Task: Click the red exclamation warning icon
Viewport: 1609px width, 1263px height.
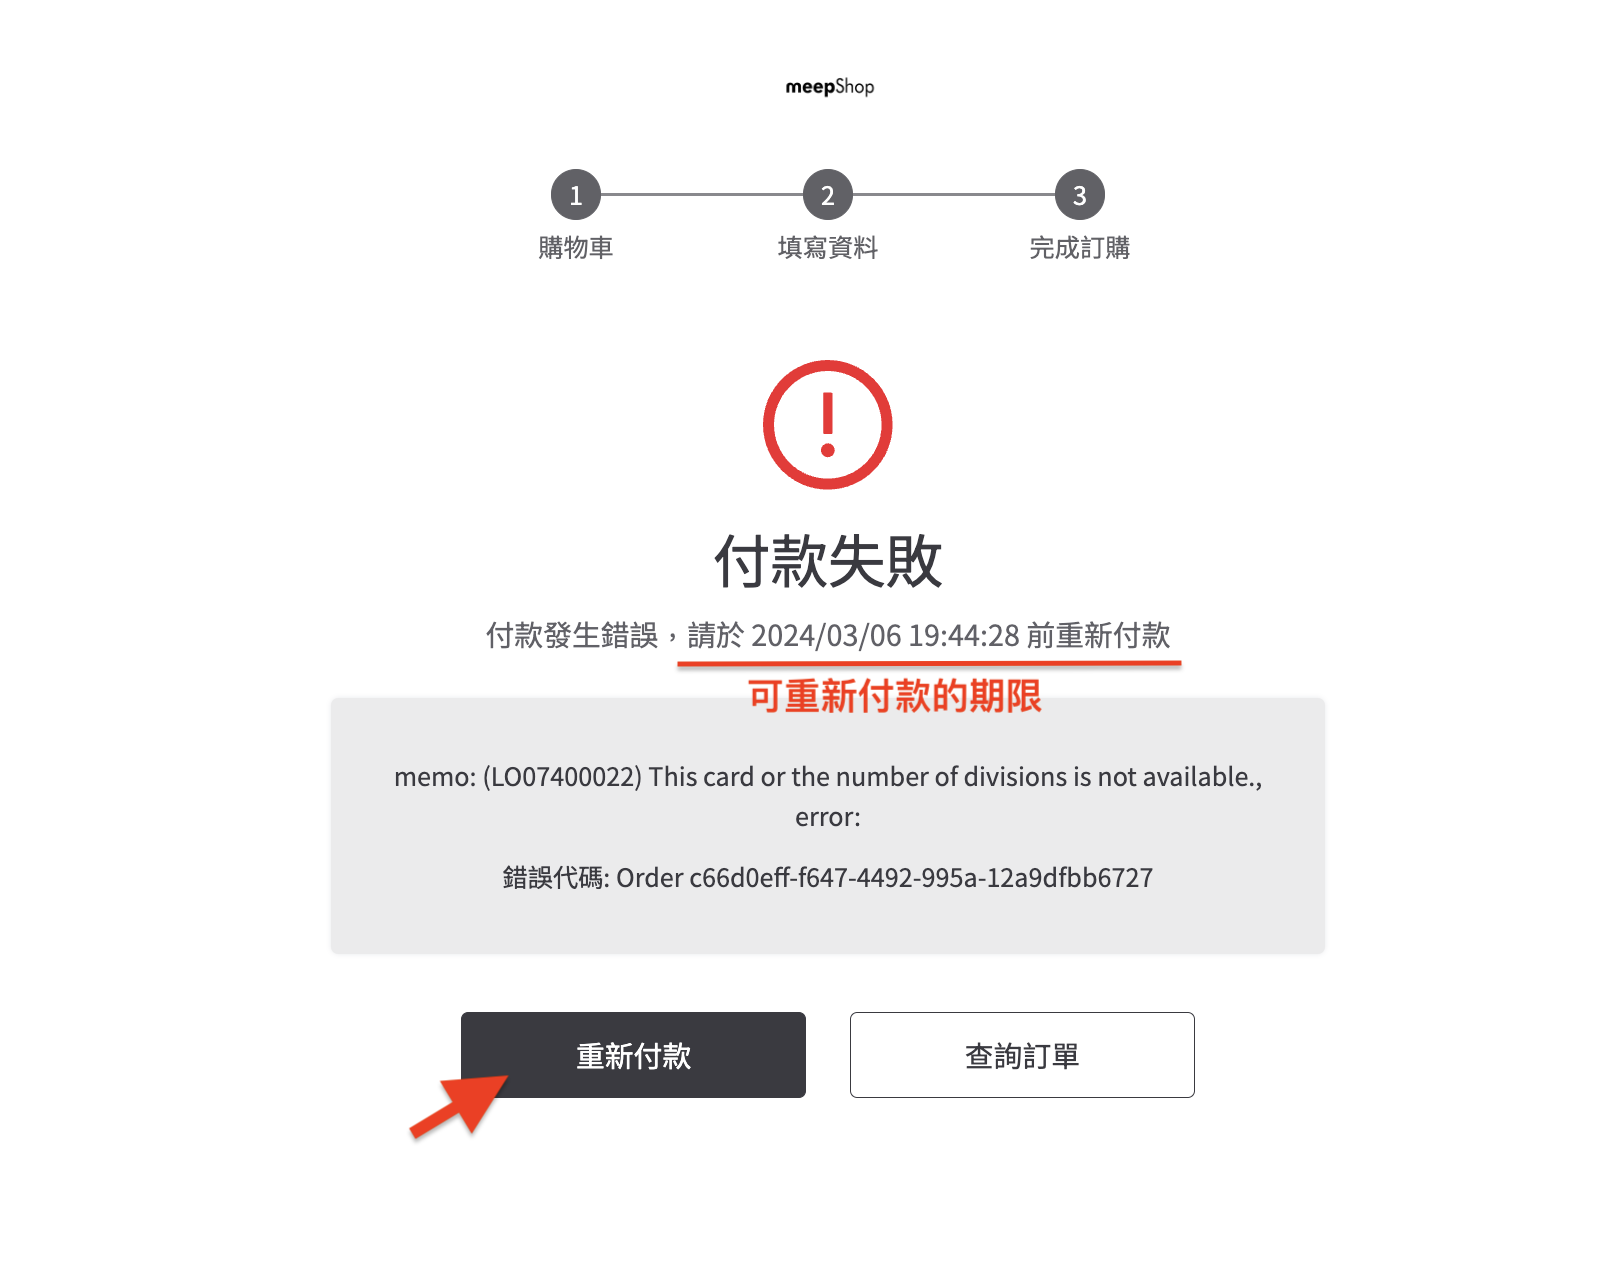Action: pyautogui.click(x=828, y=425)
